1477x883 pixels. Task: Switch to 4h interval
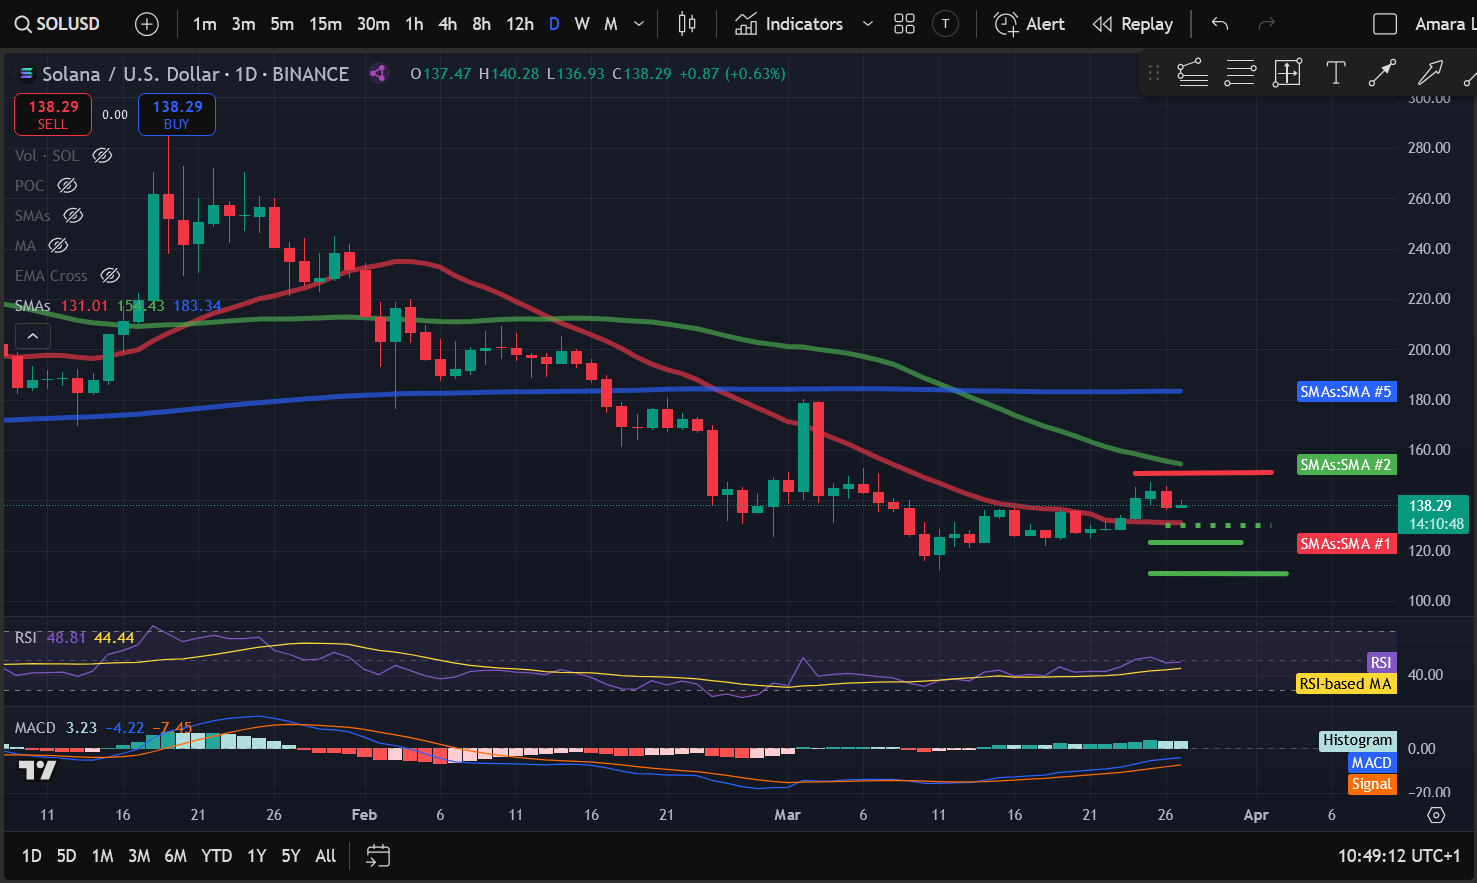(448, 24)
